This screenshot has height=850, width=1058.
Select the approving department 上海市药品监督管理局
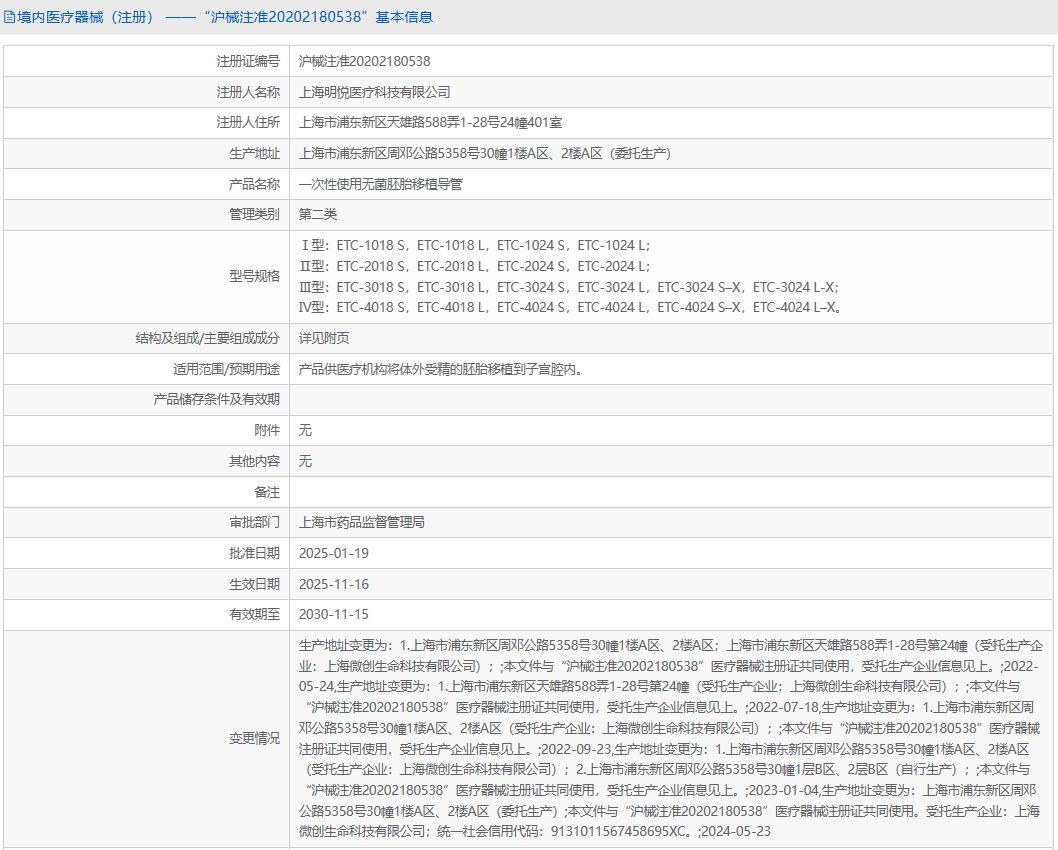pyautogui.click(x=362, y=523)
